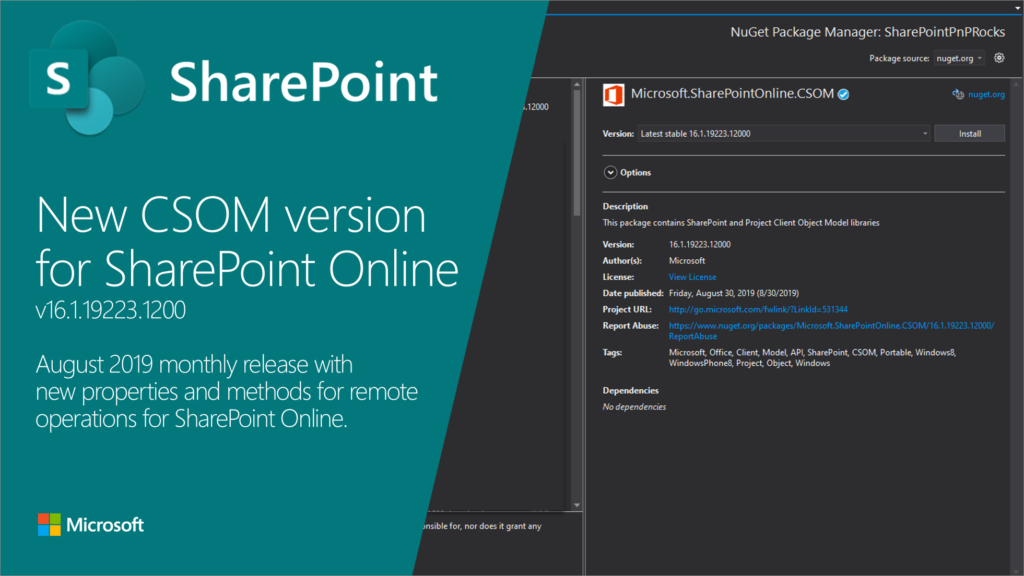Click the Microsoft.SharePointOnline.CSOM package title

click(x=732, y=95)
